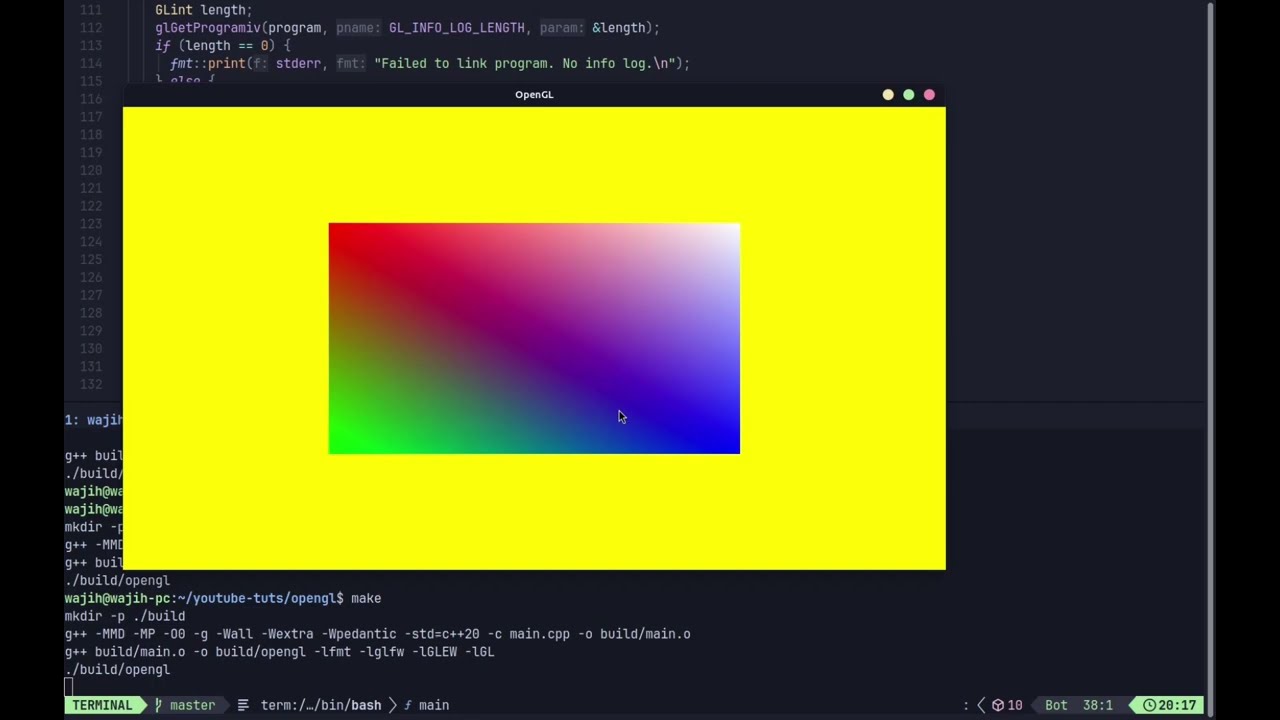This screenshot has width=1280, height=720.
Task: Click line number 111 in editor gutter
Action: (x=90, y=10)
